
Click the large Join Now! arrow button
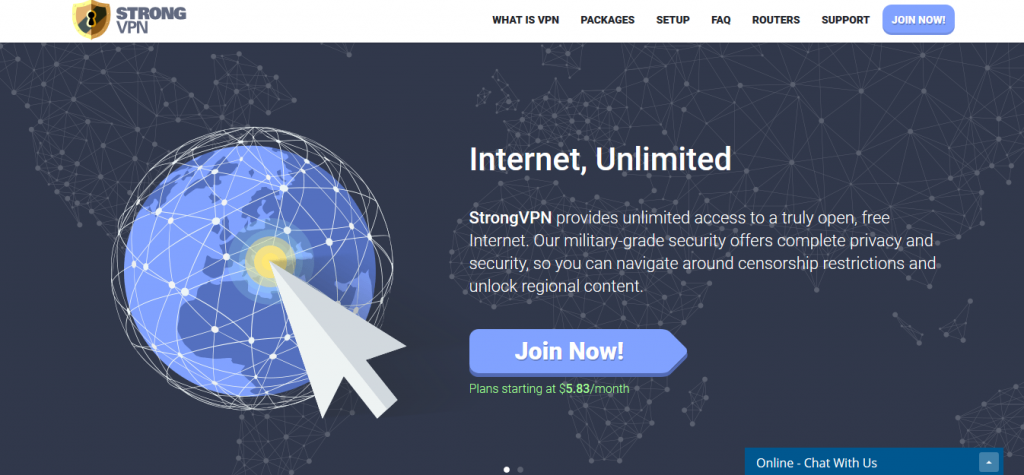pos(578,352)
